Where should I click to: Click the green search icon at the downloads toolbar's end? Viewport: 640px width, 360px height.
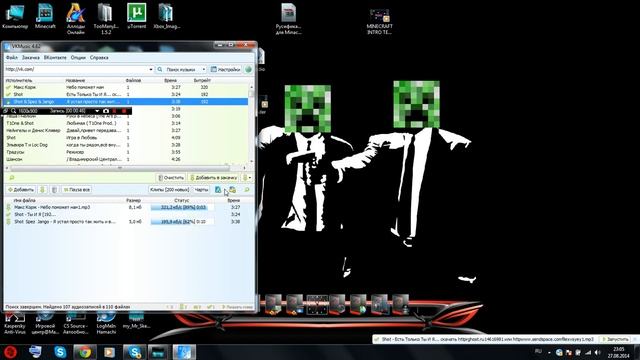click(x=247, y=190)
